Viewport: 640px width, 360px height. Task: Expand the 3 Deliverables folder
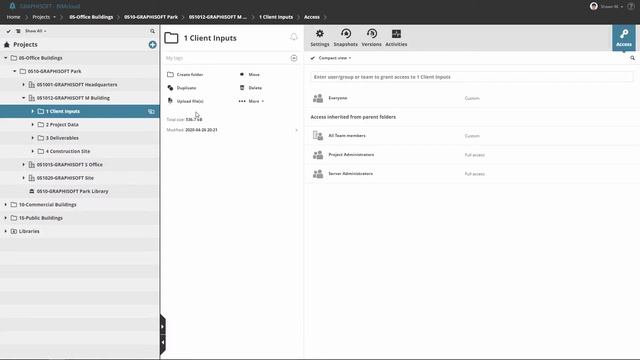coord(33,138)
